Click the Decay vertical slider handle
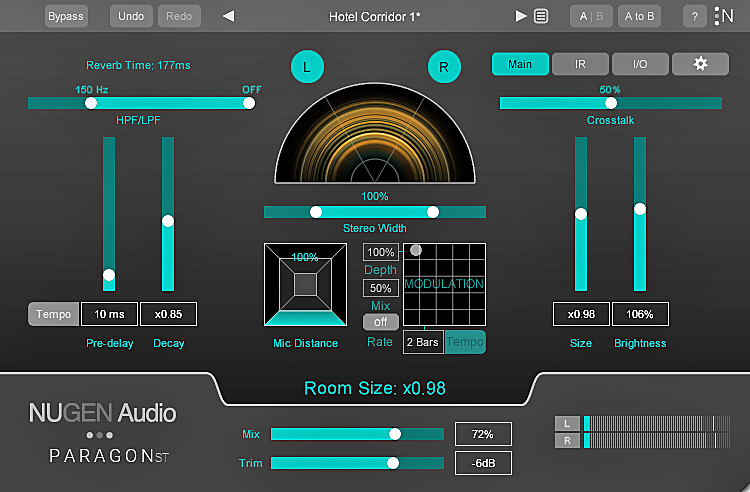The image size is (750, 492). 168,221
